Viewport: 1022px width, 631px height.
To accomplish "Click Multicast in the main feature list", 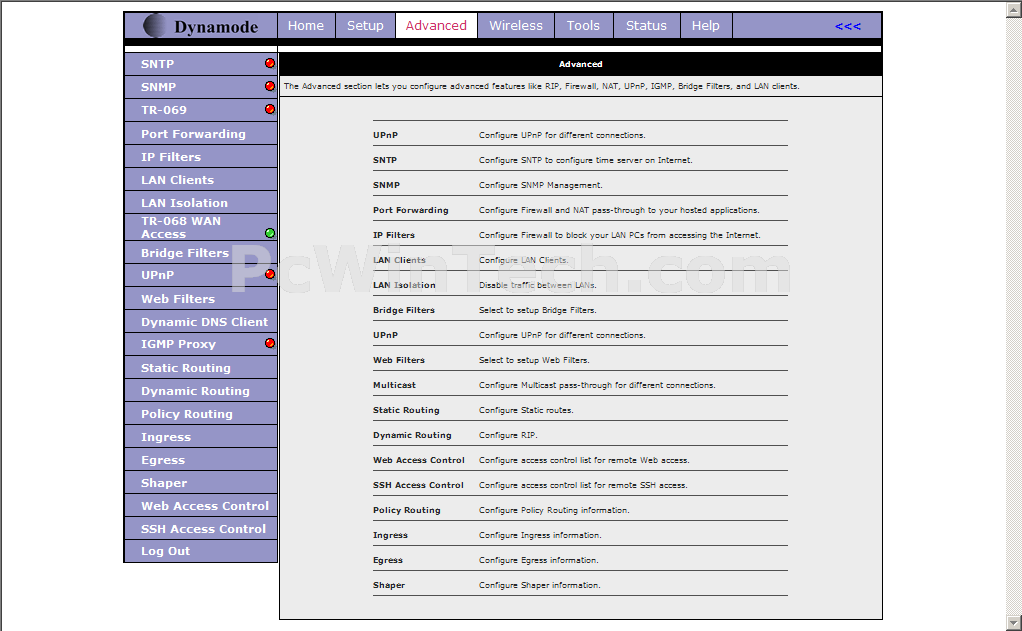I will coord(394,385).
